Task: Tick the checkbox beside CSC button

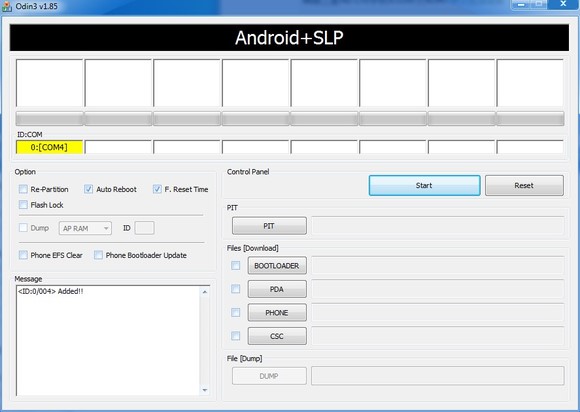Action: click(x=236, y=336)
